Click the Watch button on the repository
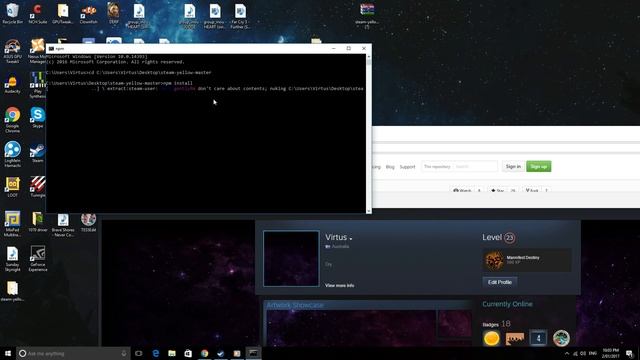 (x=462, y=191)
